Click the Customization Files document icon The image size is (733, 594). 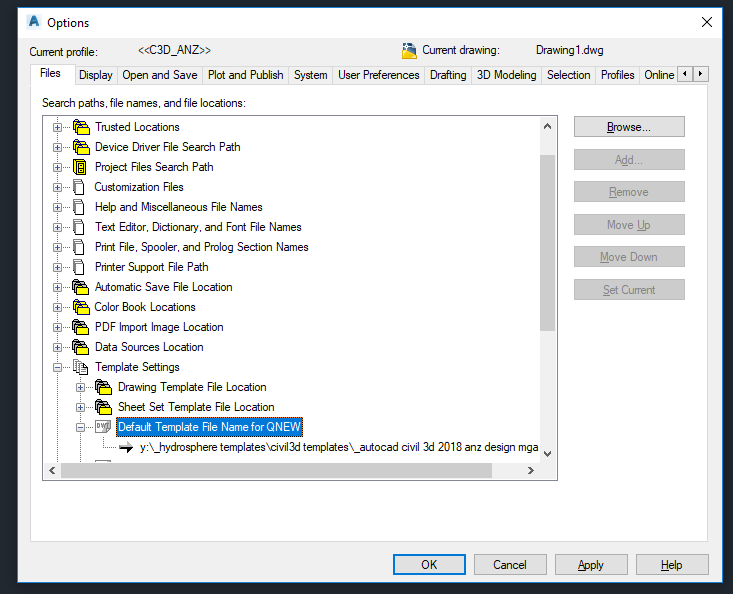point(79,187)
